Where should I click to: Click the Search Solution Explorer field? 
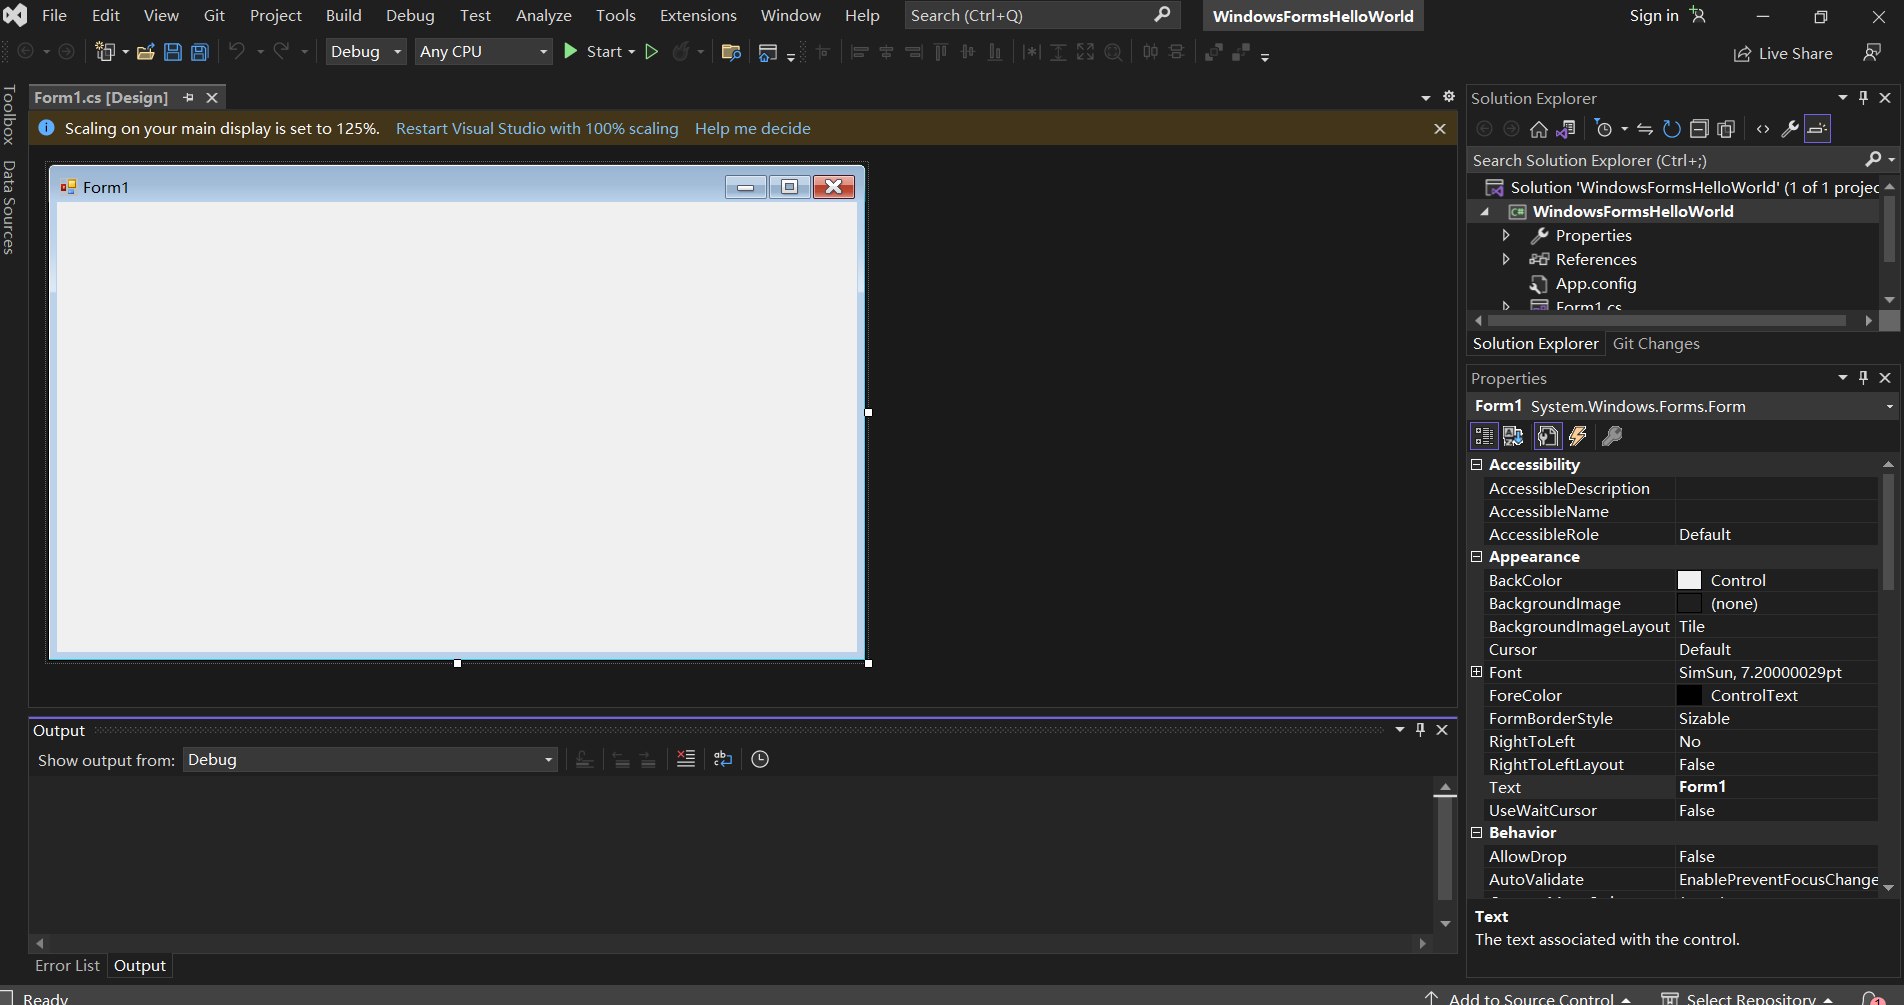pos(1665,160)
